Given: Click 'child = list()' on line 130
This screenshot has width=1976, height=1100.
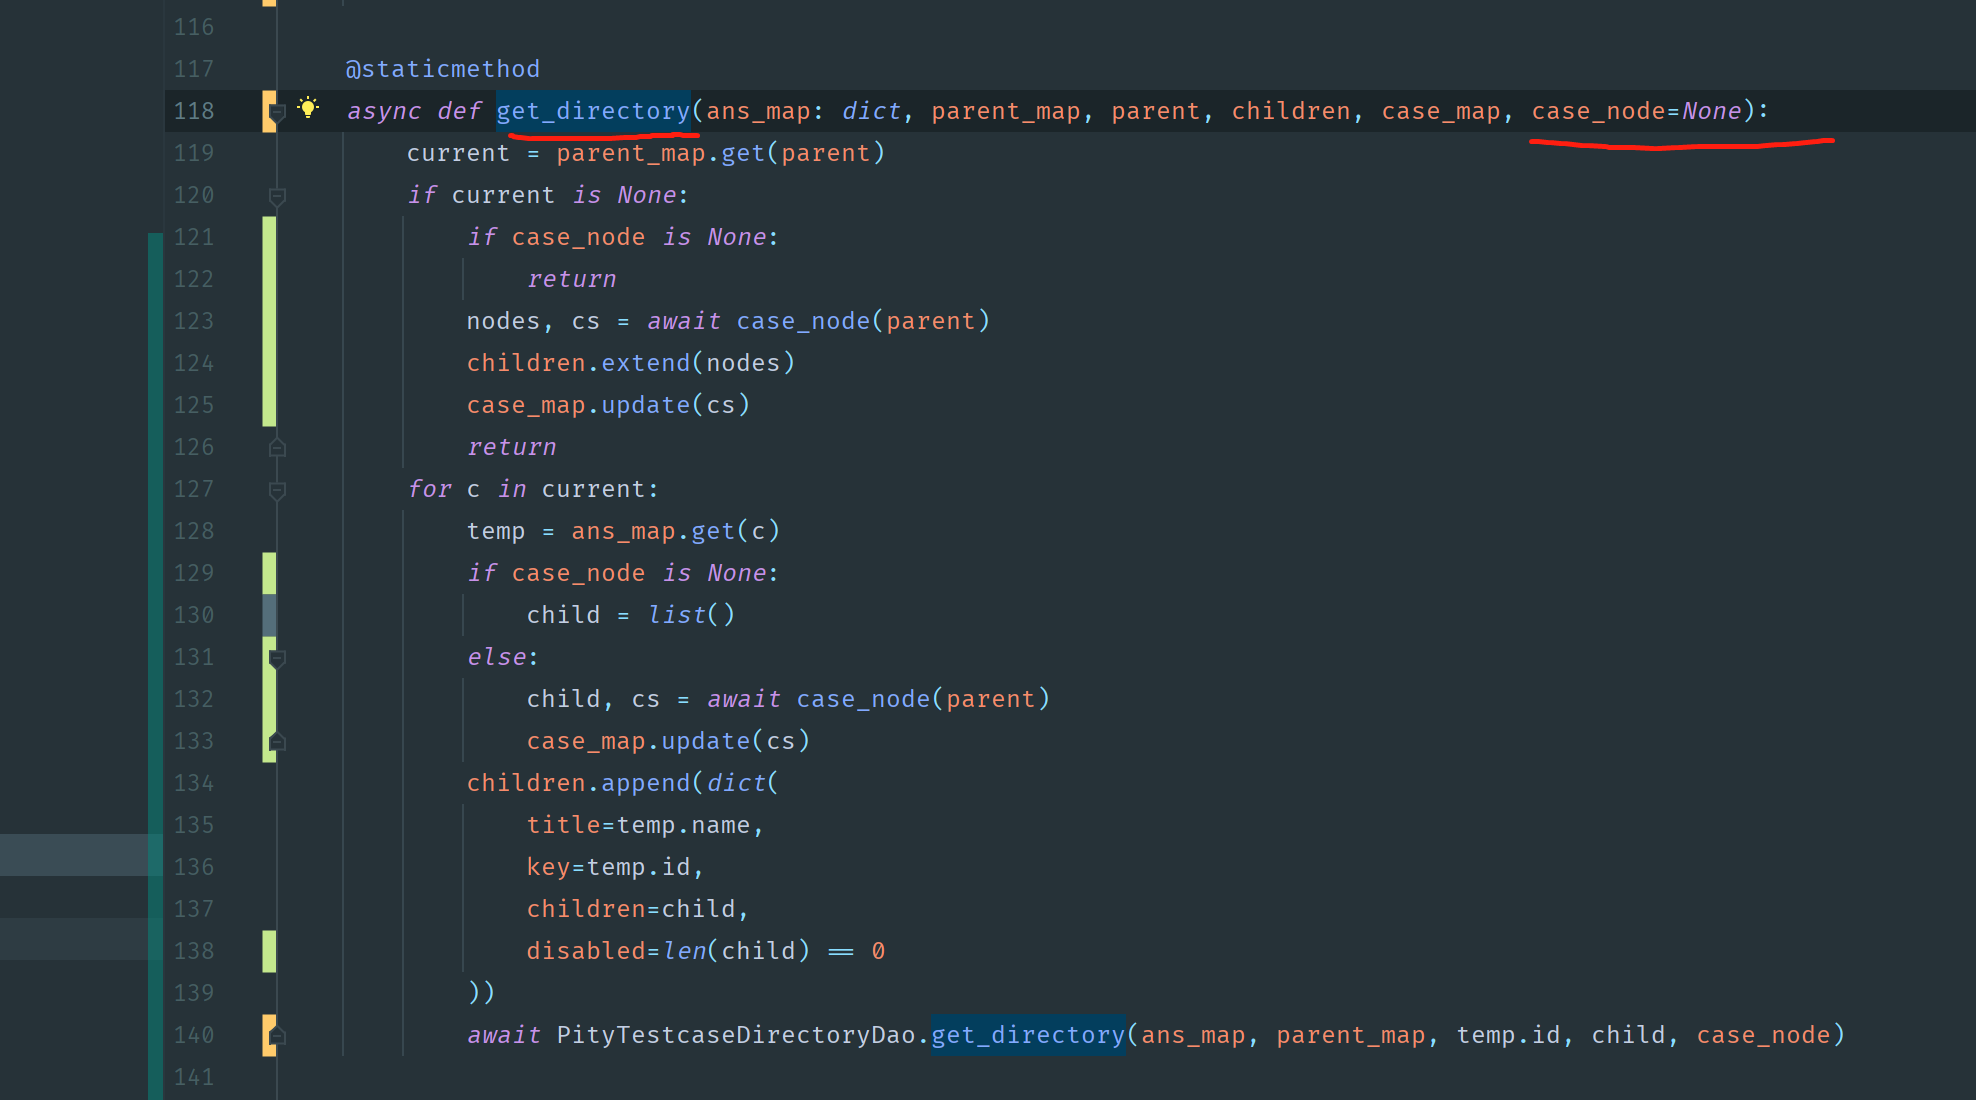Looking at the screenshot, I should (631, 615).
